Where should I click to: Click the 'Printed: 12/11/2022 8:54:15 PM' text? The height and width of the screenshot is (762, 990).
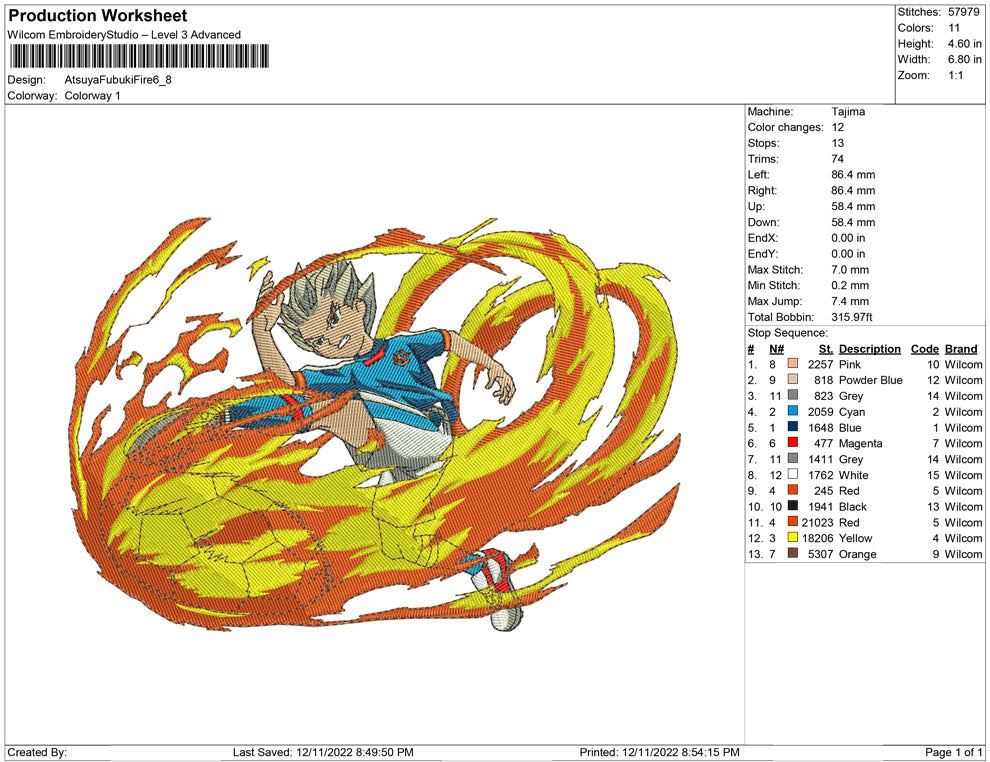coord(659,752)
